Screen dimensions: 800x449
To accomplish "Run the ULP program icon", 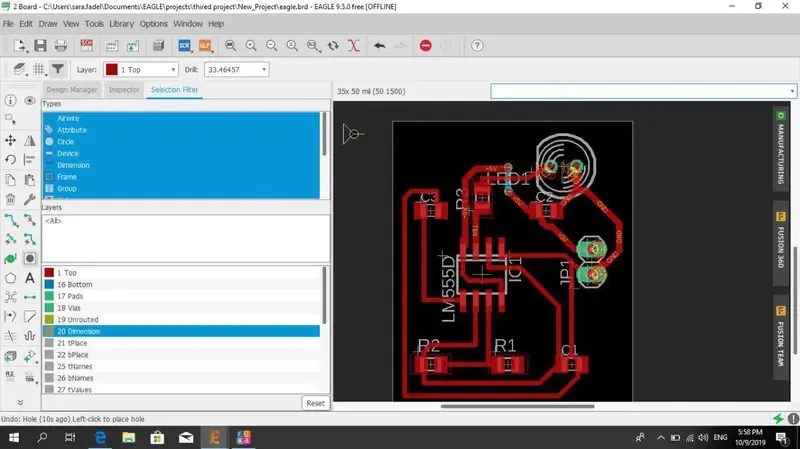I will click(205, 46).
